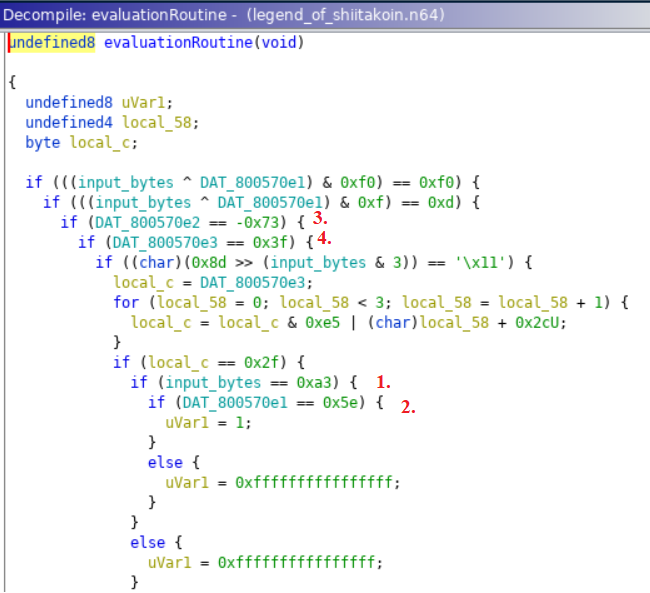Click DAT_800570e3 in the 0x3f comparison
650x593 pixels.
[x=165, y=242]
